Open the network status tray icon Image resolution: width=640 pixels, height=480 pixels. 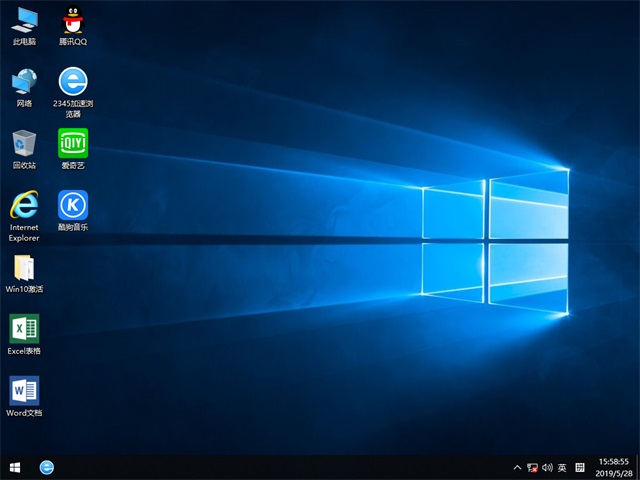532,467
